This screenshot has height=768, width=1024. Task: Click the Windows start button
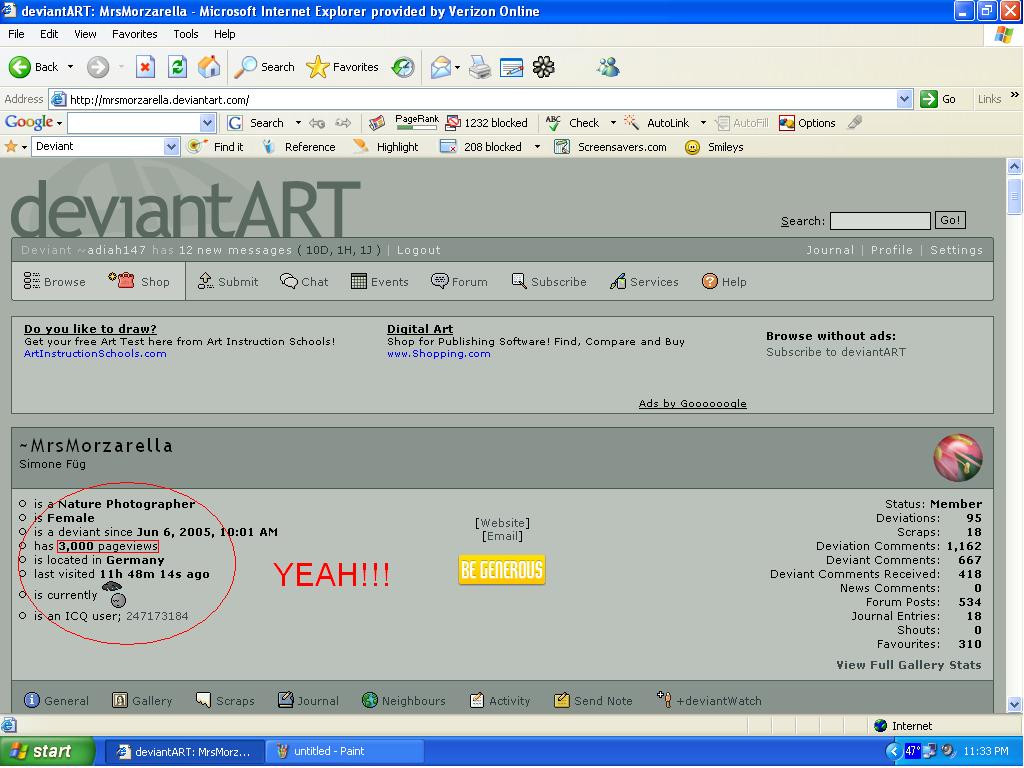click(47, 751)
